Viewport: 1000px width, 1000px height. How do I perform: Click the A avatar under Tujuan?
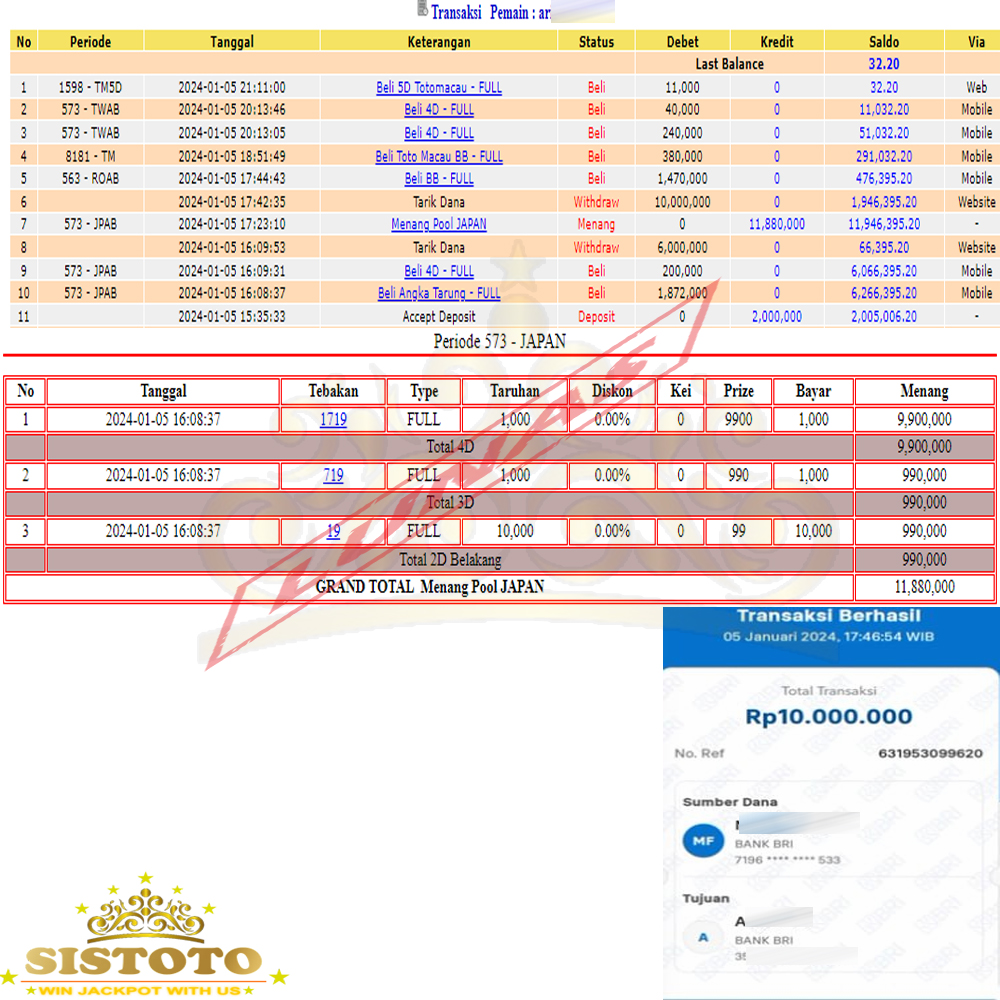click(x=703, y=937)
